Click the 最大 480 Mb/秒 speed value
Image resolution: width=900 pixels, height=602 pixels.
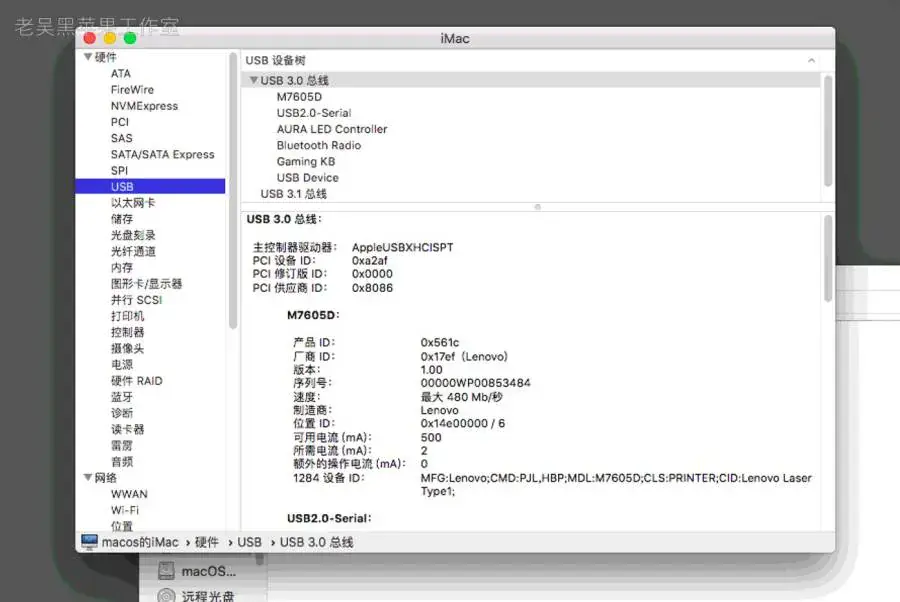(x=461, y=396)
